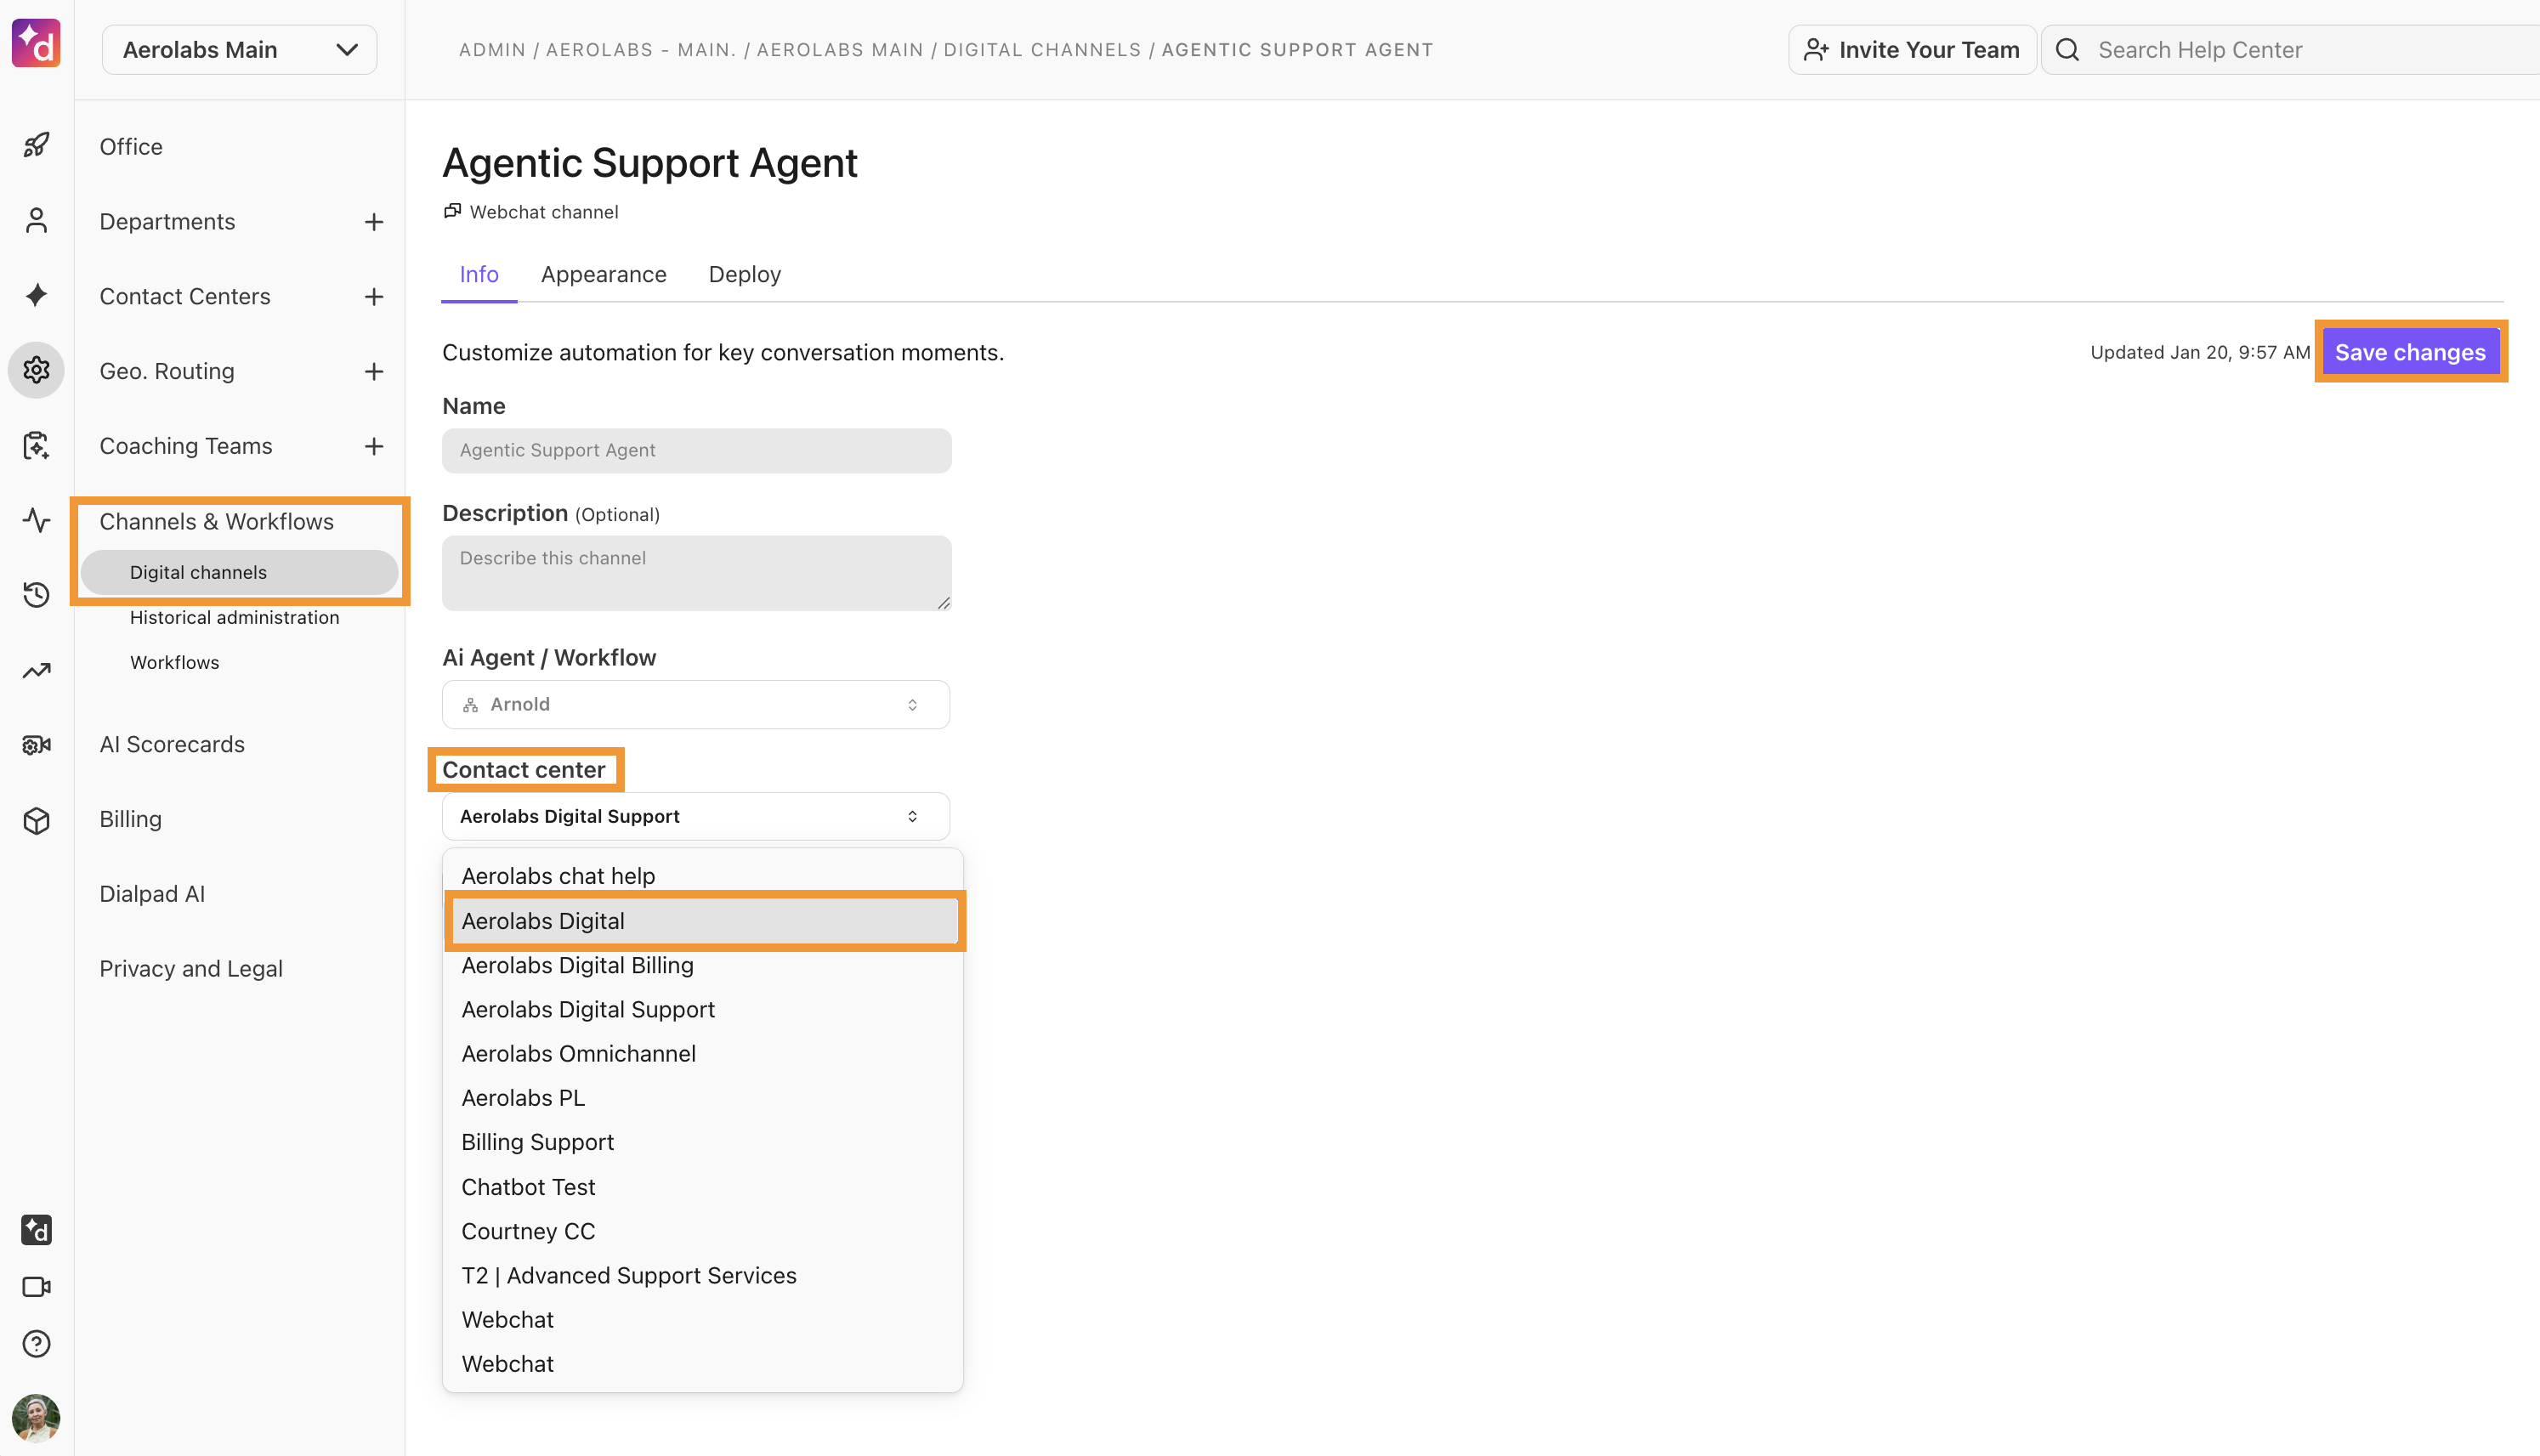The height and width of the screenshot is (1456, 2540).
Task: Open the Ai Agent / Workflow Arnold dropdown
Action: point(696,705)
